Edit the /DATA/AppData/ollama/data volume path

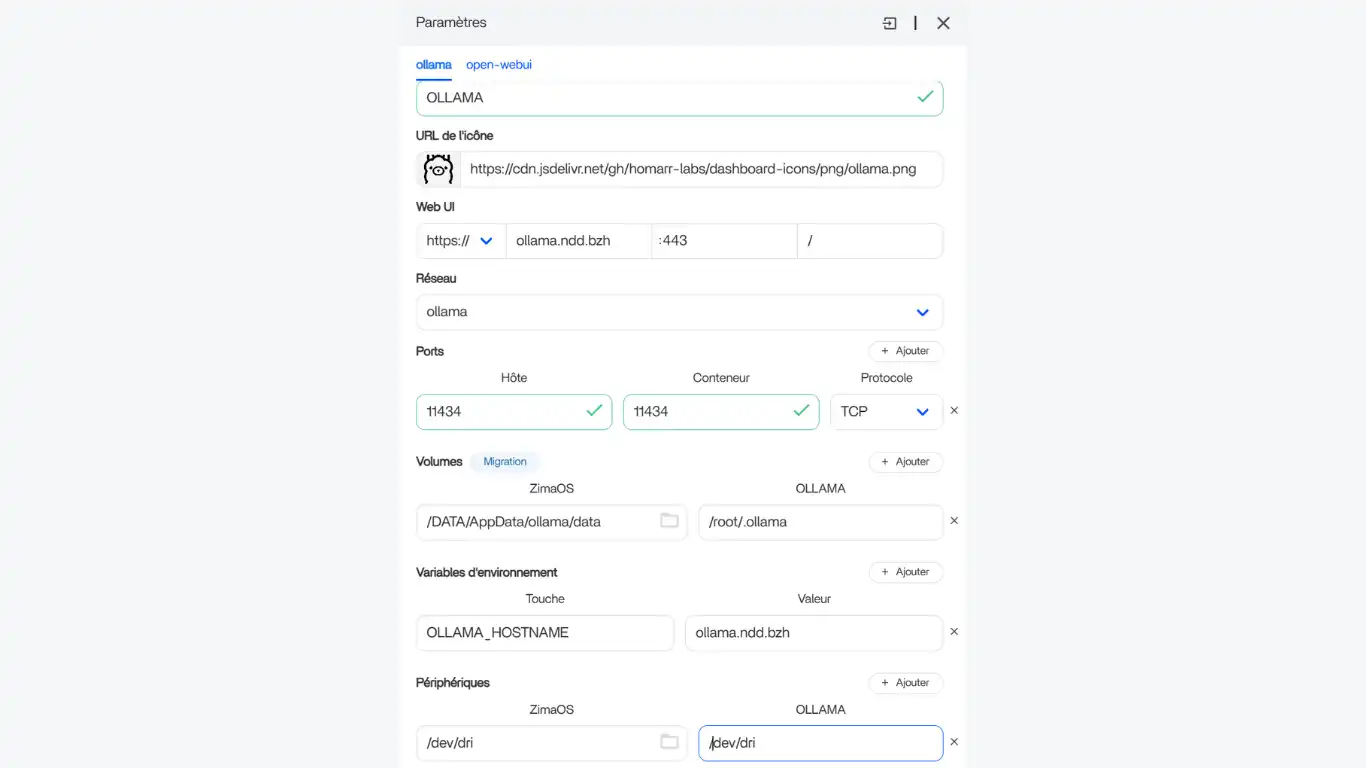click(552, 522)
